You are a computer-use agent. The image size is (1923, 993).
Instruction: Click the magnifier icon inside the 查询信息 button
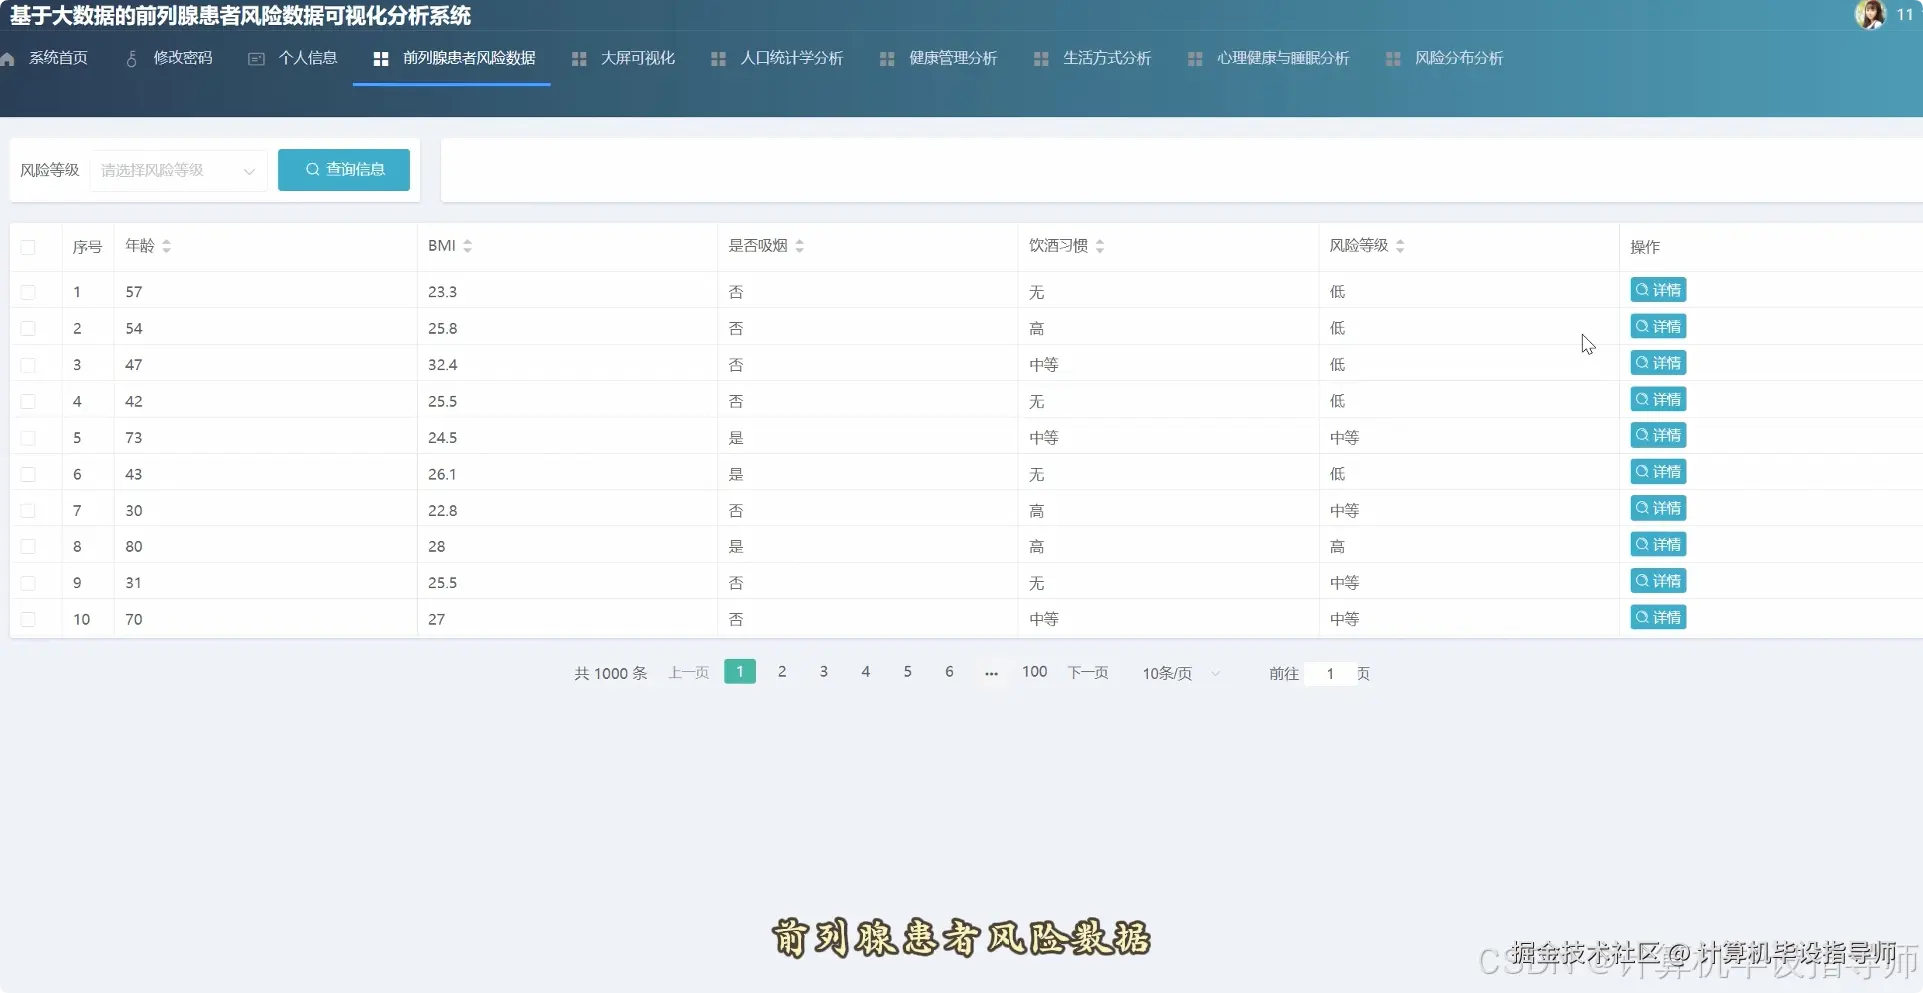(x=313, y=170)
